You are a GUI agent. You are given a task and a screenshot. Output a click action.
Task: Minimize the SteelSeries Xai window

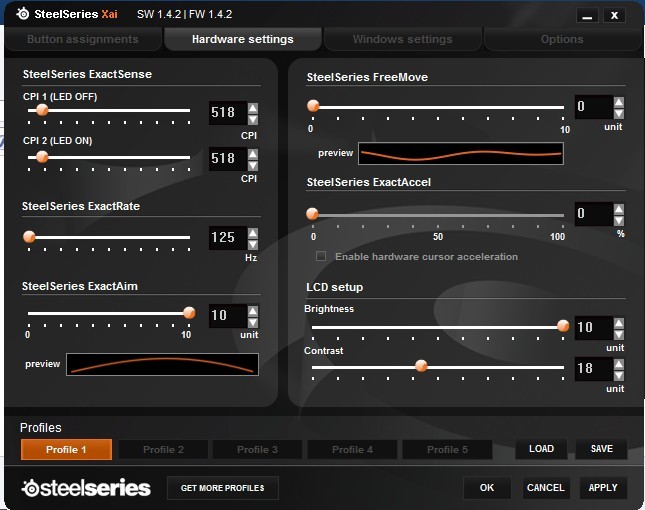coord(587,16)
